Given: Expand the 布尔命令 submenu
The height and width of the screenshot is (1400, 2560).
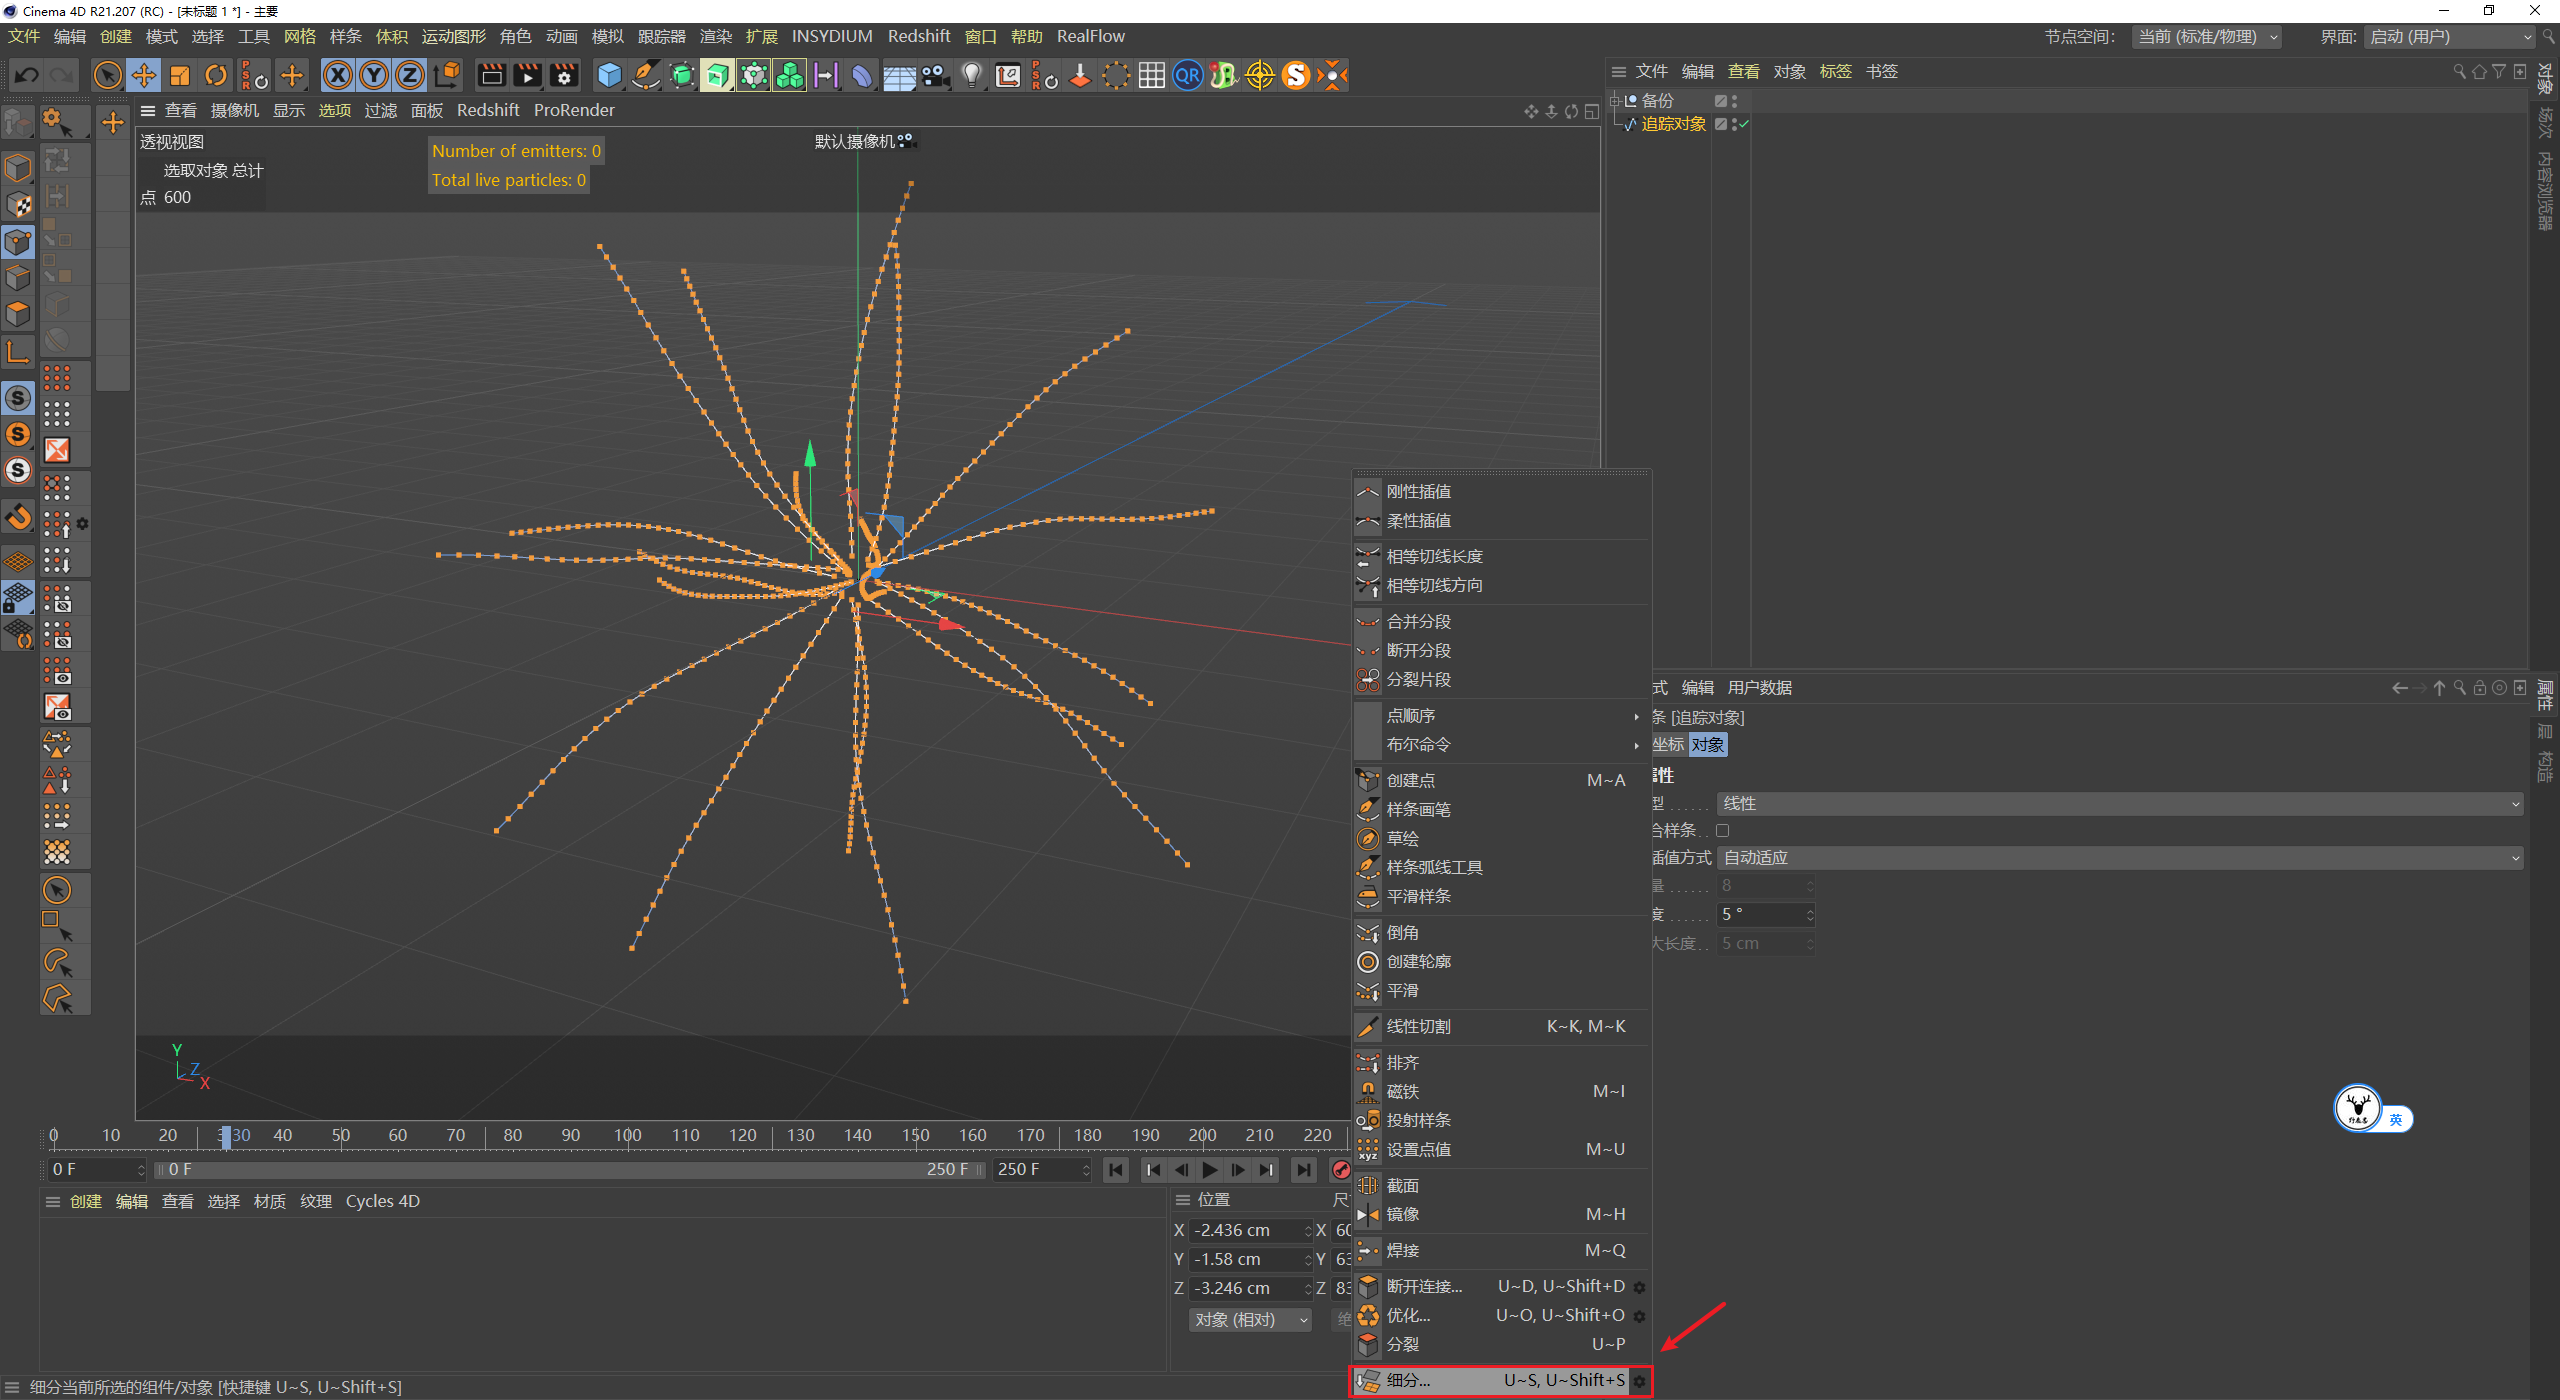Looking at the screenshot, I should (x=1501, y=745).
